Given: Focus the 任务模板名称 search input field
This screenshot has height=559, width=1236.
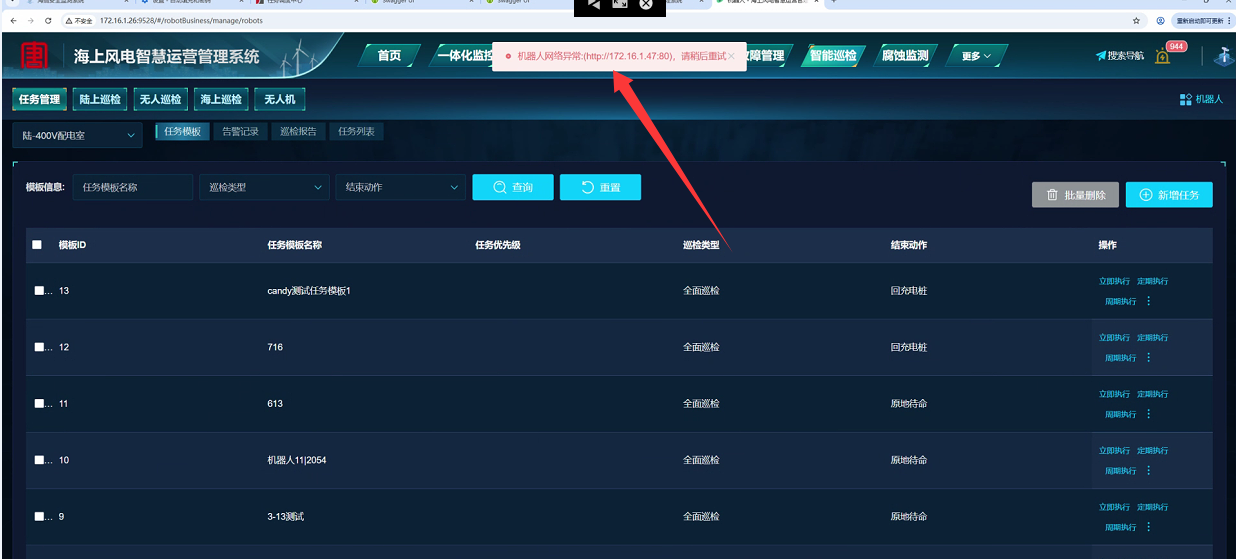Looking at the screenshot, I should 132,187.
